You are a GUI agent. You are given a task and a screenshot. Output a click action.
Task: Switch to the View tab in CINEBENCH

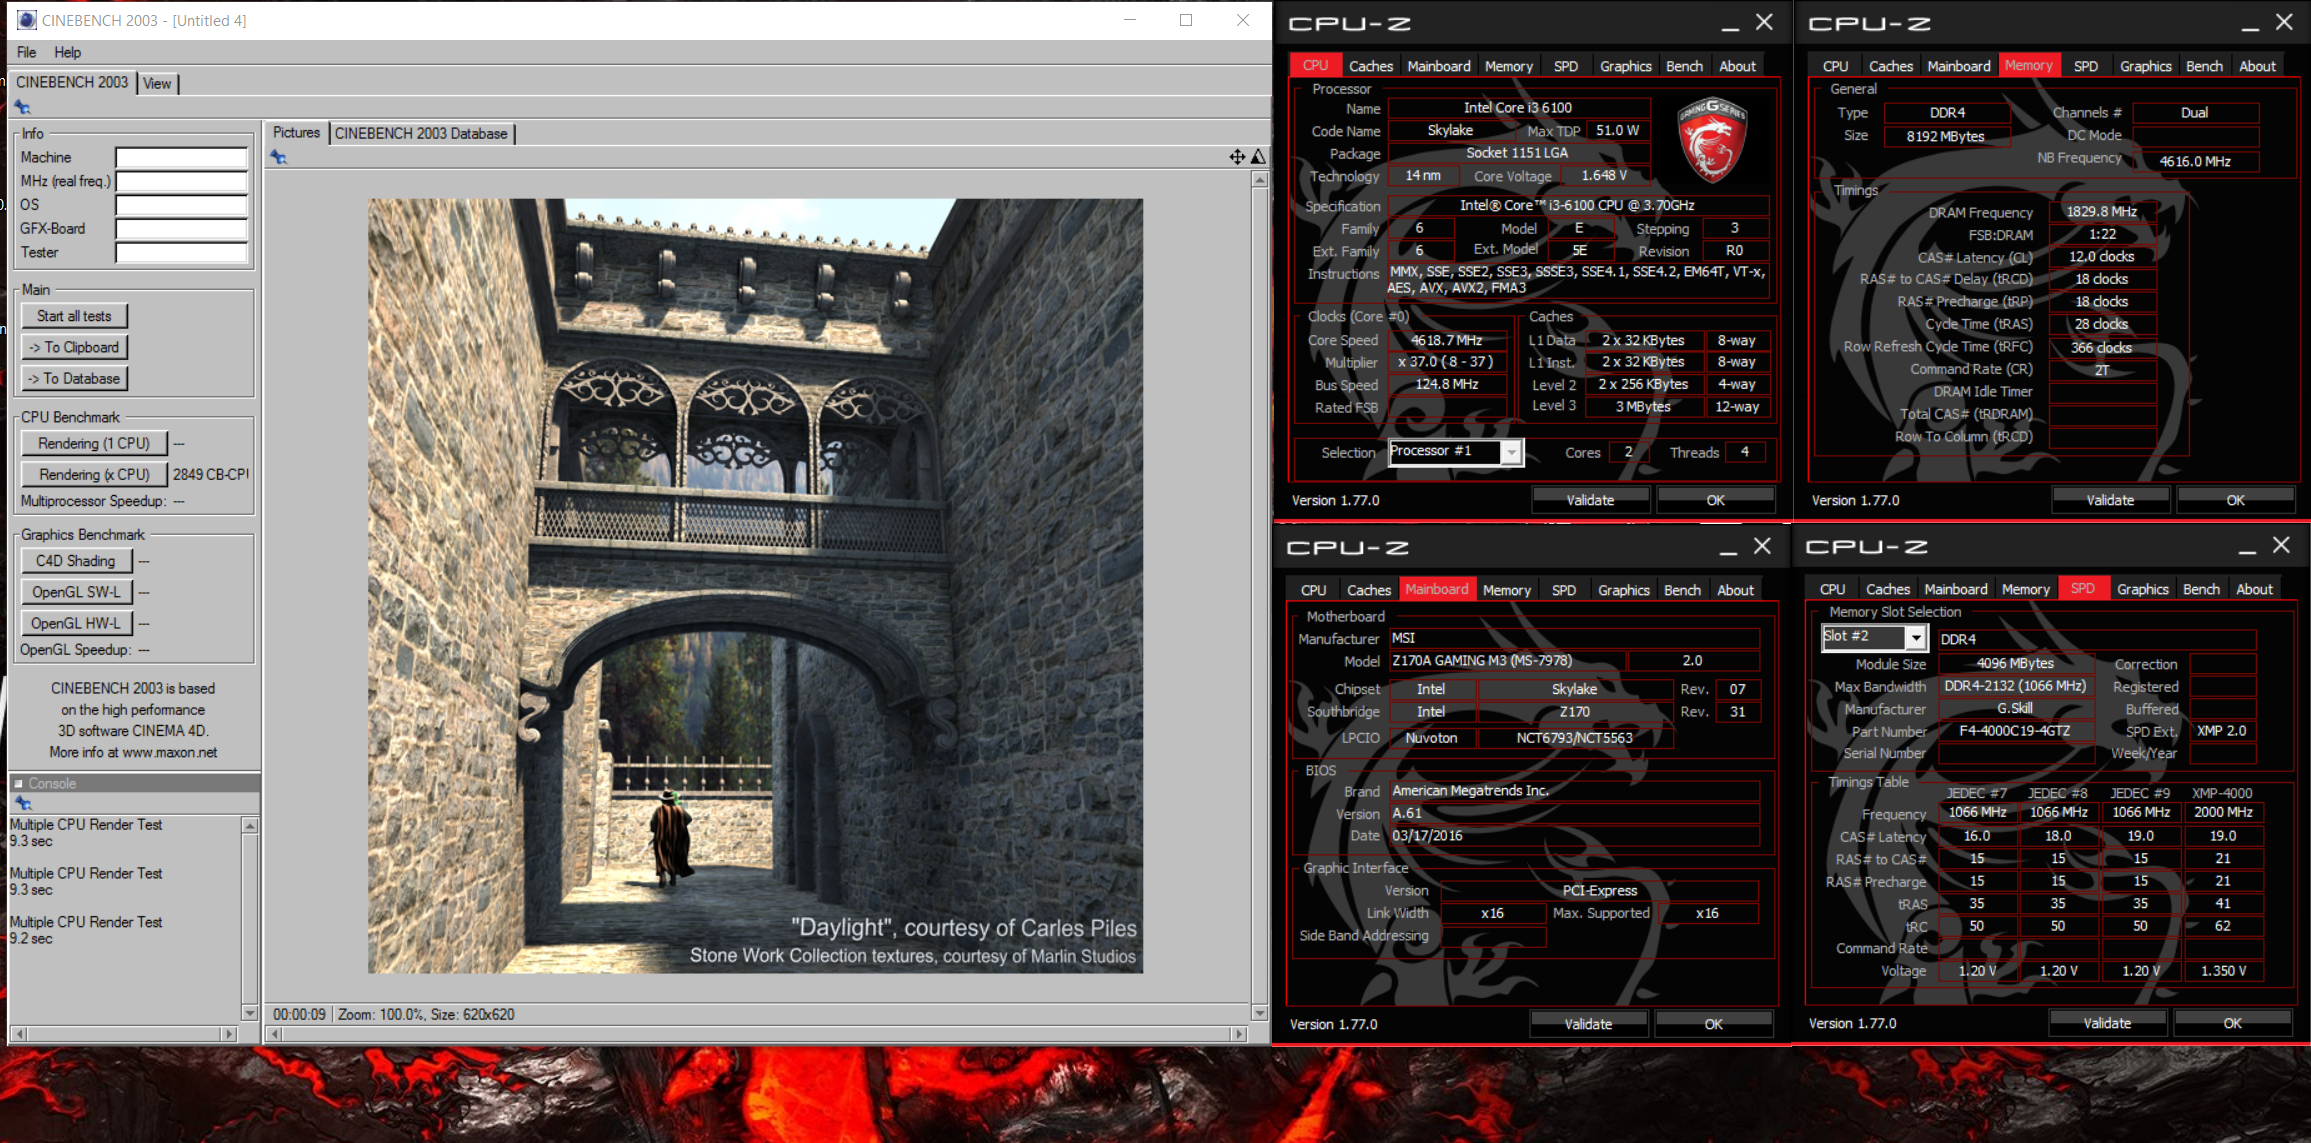pos(157,83)
